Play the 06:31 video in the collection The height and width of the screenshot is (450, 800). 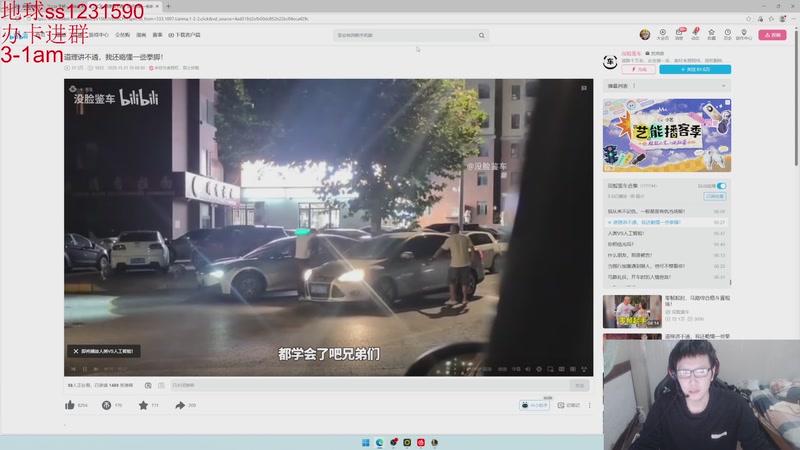point(667,277)
